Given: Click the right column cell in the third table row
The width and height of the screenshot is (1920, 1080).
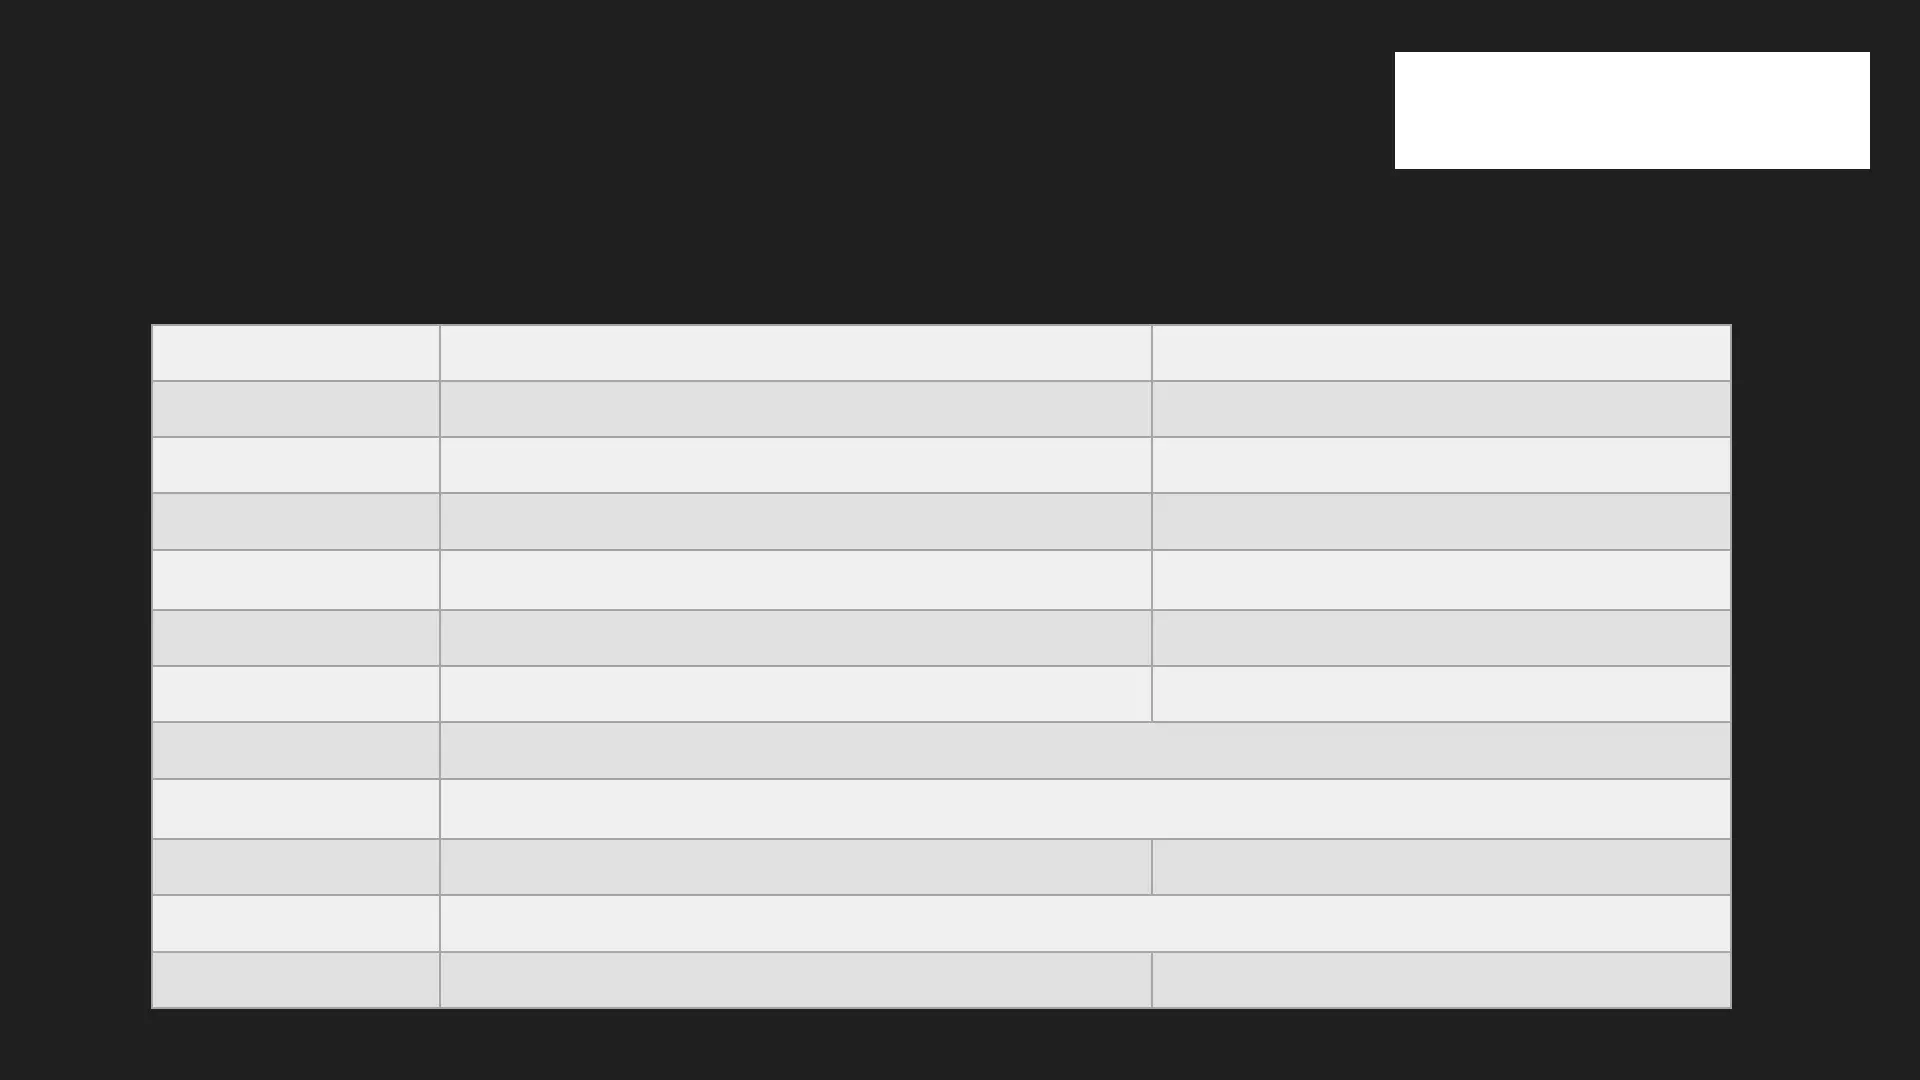Looking at the screenshot, I should coord(1440,465).
